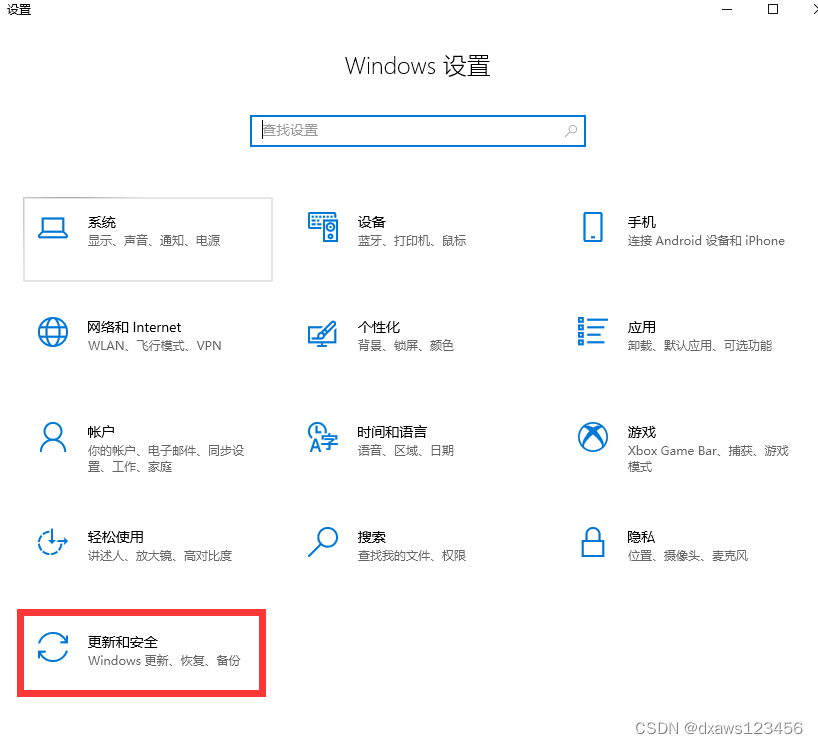Click text 查找我的文件、权限
Viewport: 818px width, 744px height.
[412, 556]
